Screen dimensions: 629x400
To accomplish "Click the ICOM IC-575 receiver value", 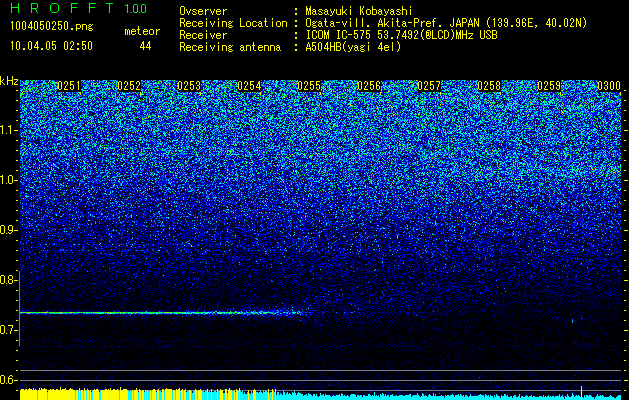I will 401,35.
